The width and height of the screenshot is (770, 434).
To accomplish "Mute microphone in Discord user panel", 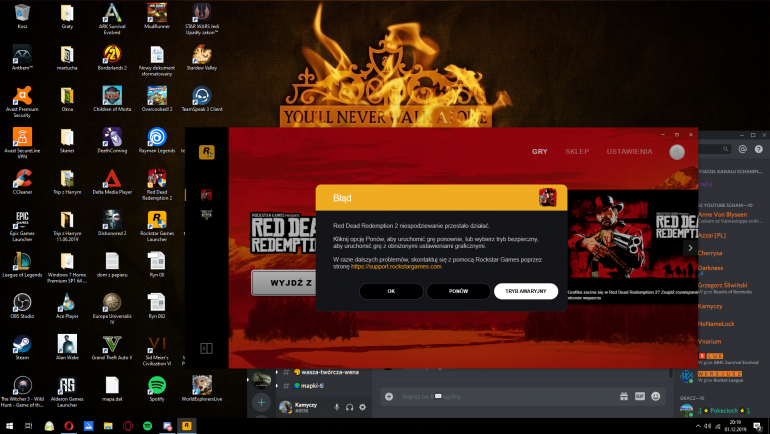I will pyautogui.click(x=336, y=407).
